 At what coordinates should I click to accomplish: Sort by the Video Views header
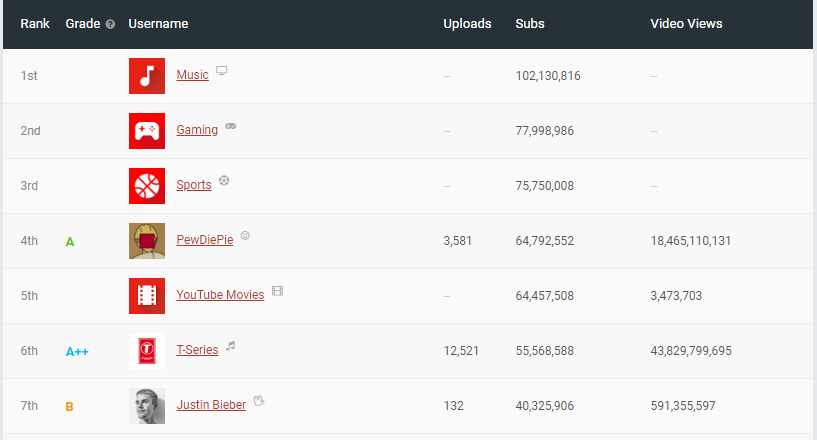[x=686, y=24]
